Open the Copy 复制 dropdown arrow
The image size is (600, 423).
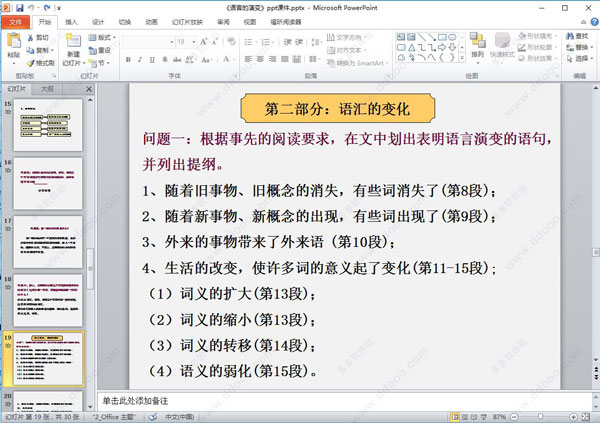(x=52, y=50)
